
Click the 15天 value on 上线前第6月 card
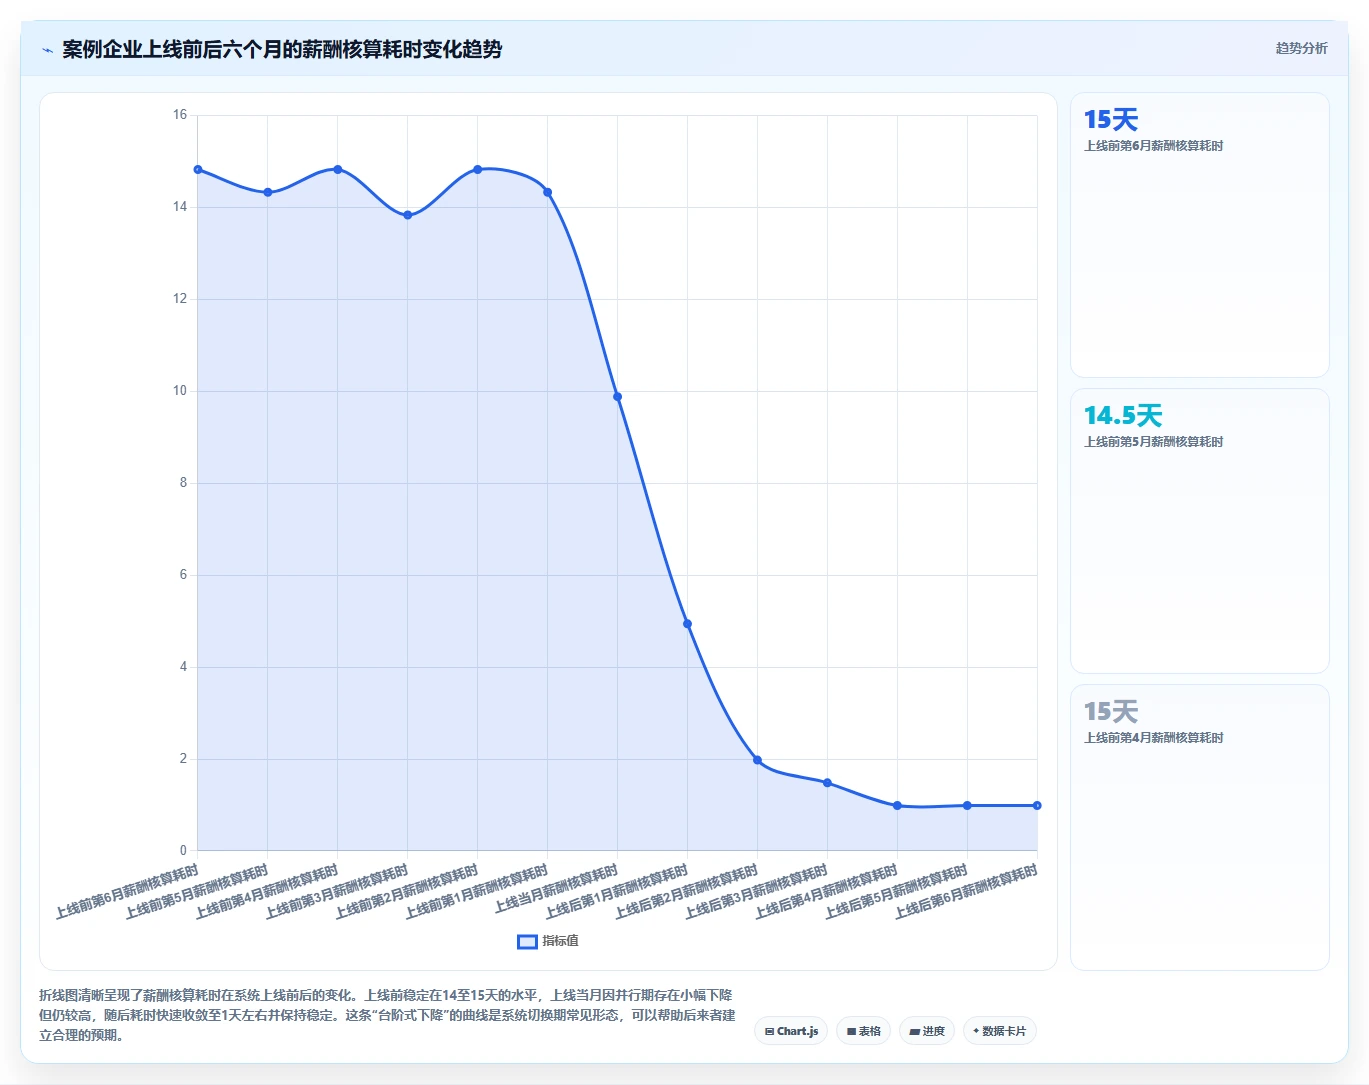click(1111, 120)
